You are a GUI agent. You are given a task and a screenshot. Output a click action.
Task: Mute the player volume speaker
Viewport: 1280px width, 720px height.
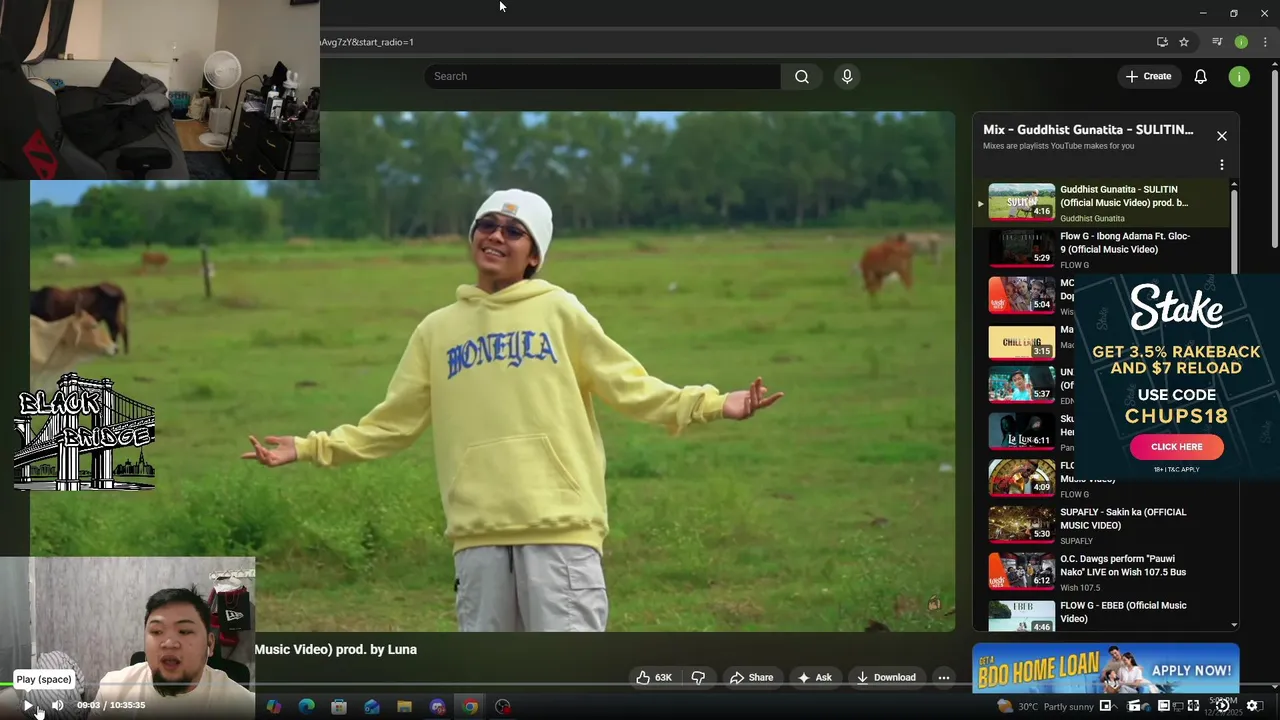[x=57, y=705]
